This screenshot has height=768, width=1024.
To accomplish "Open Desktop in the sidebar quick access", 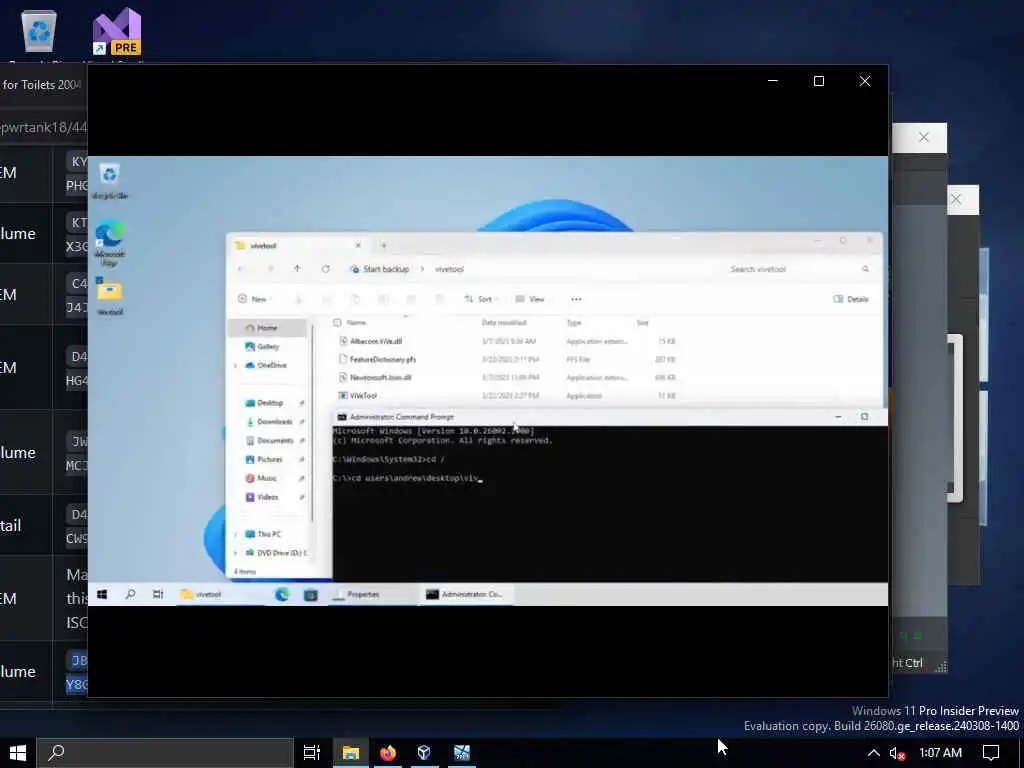I will pos(270,403).
